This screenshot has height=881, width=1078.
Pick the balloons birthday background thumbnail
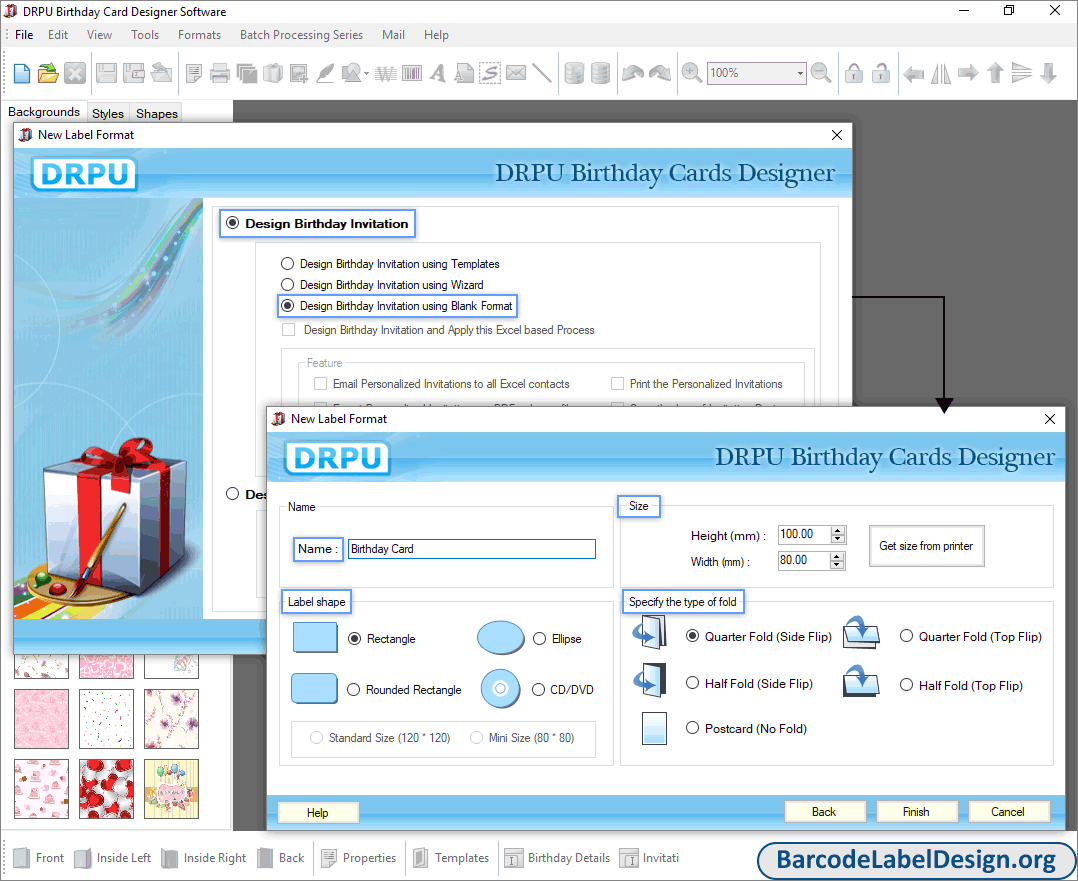click(171, 789)
